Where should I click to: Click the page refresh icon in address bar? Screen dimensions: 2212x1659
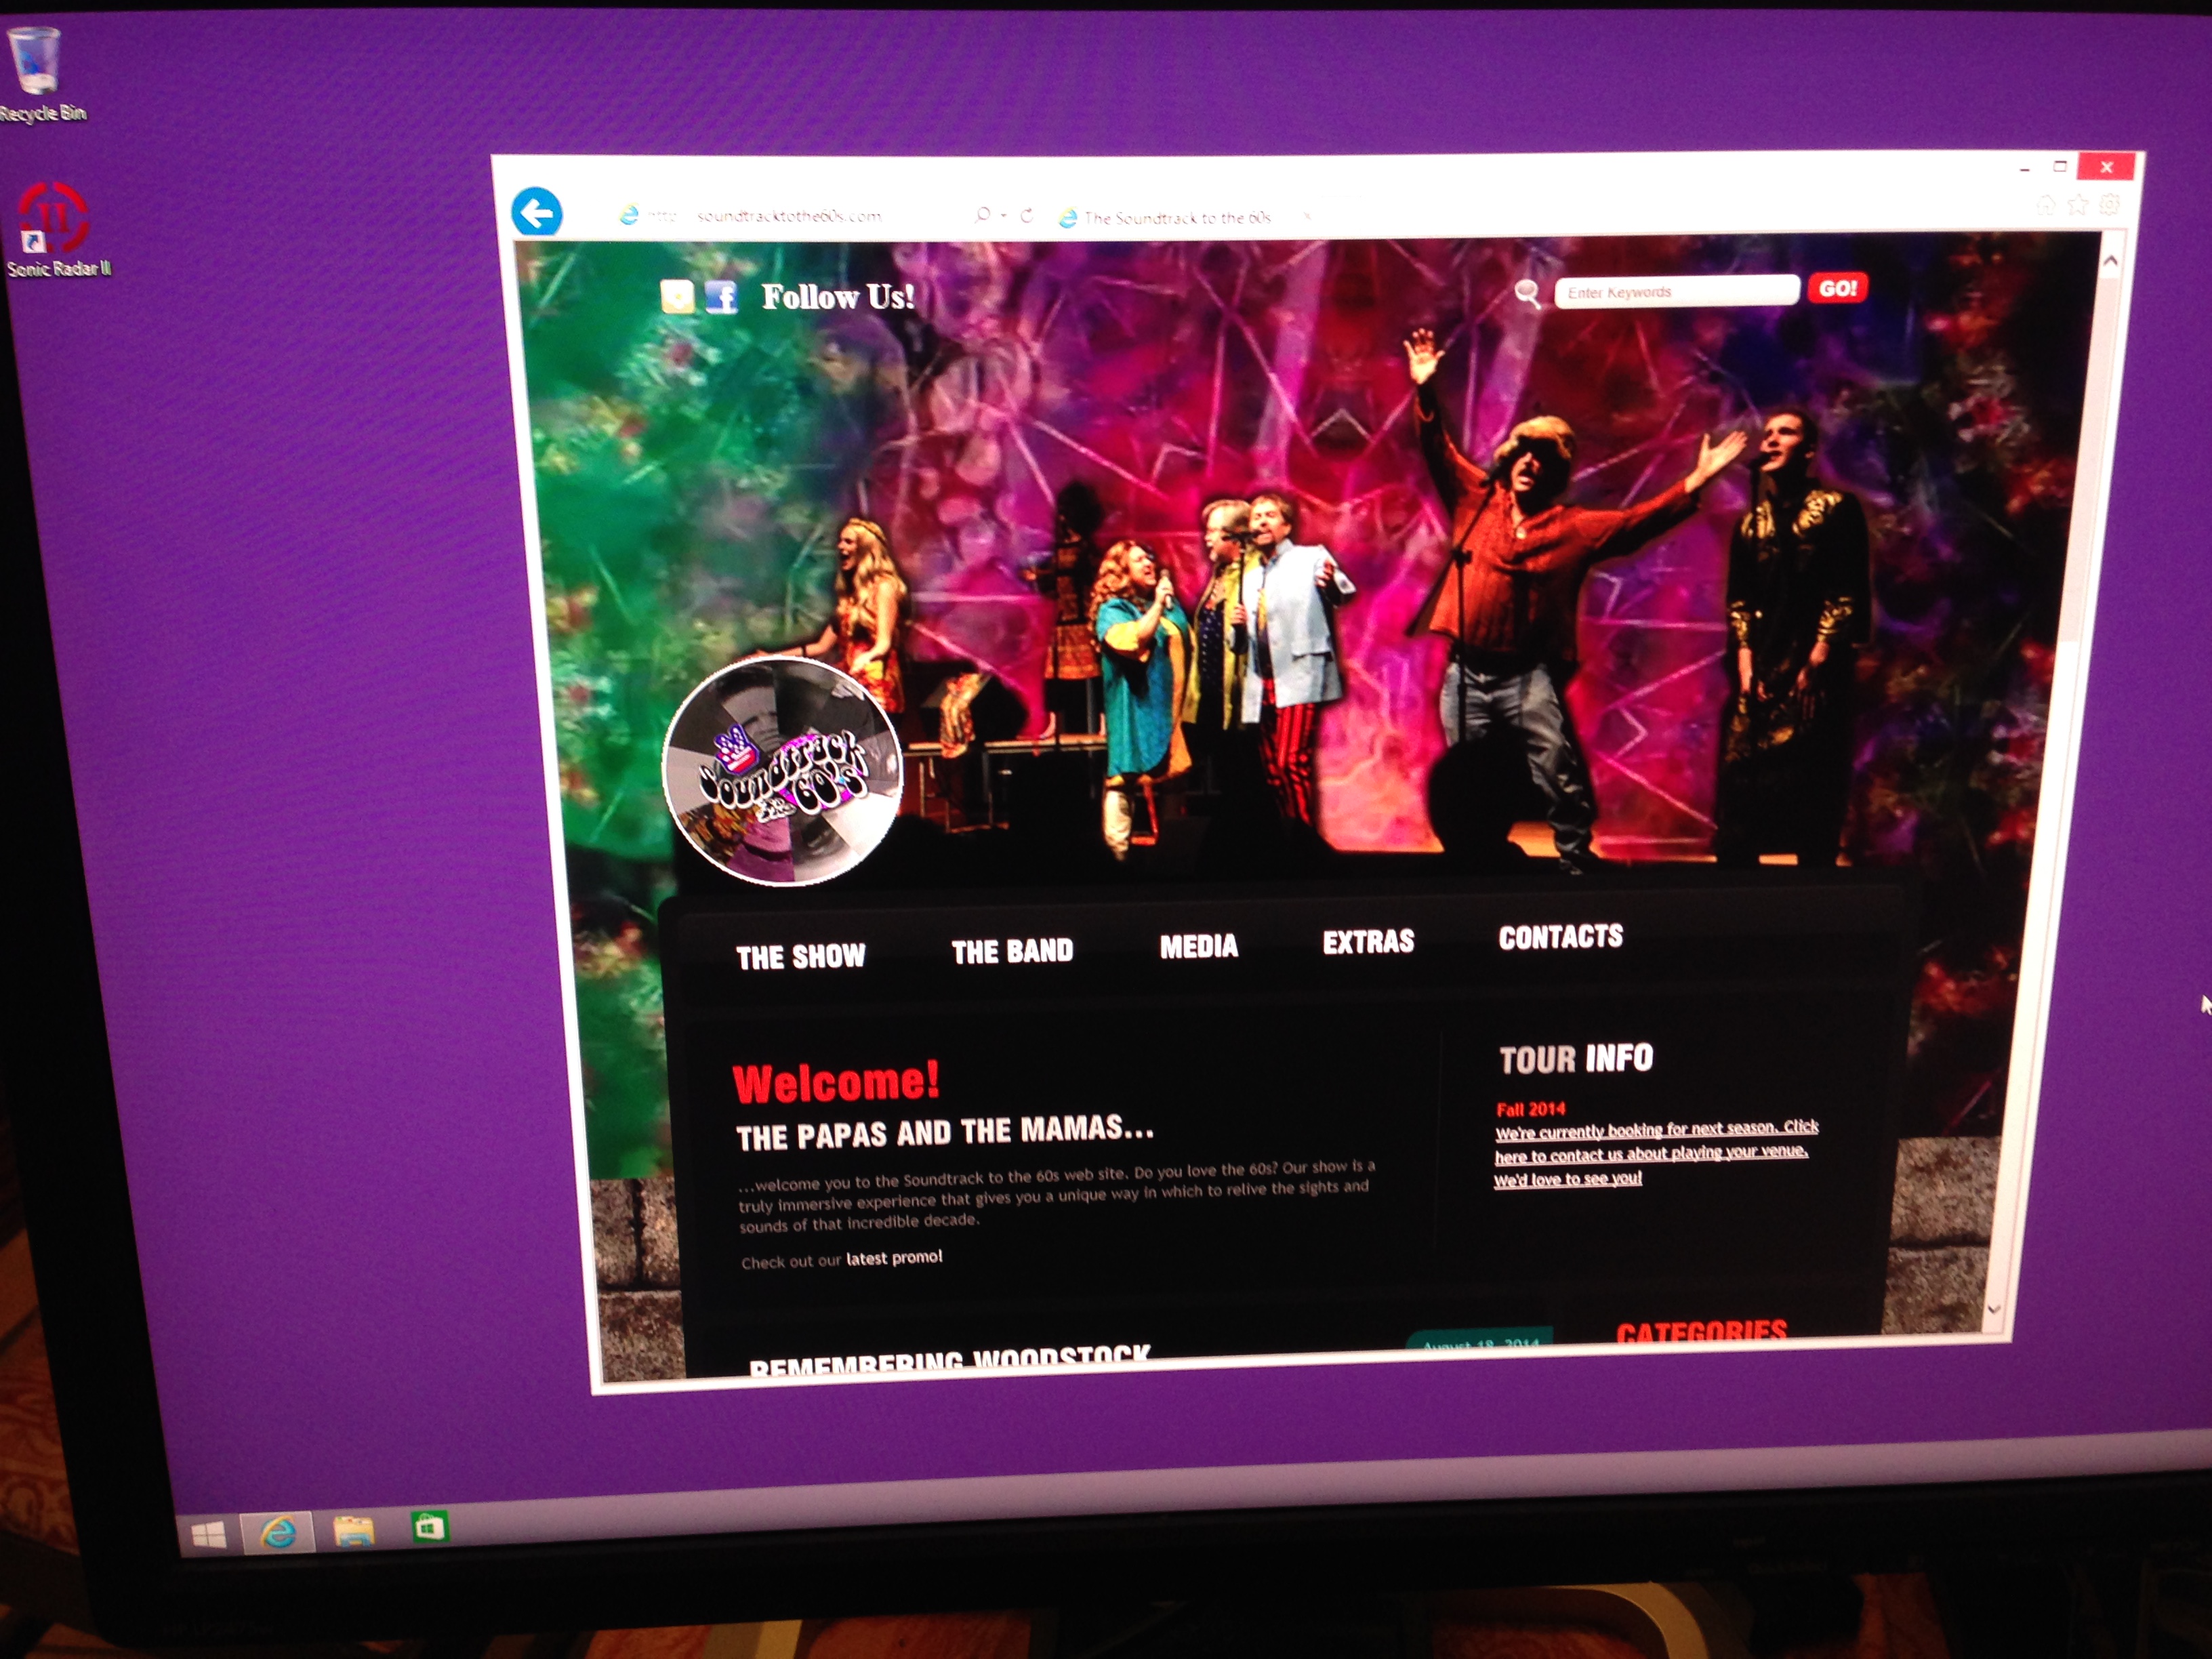tap(1026, 216)
